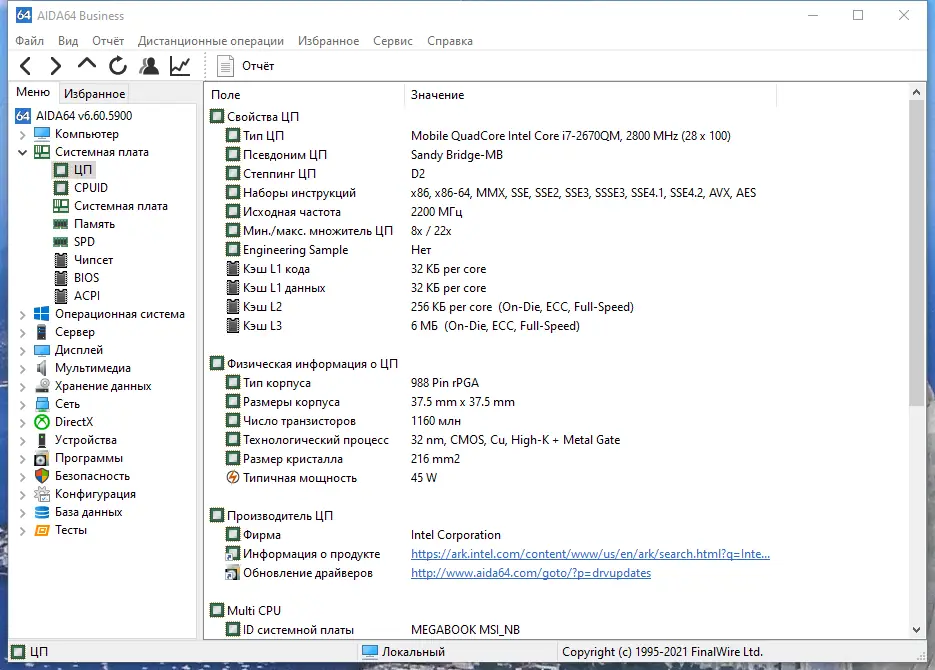Select the Мультимедиа speaker icon
Screen dimensions: 935x670
pos(42,368)
